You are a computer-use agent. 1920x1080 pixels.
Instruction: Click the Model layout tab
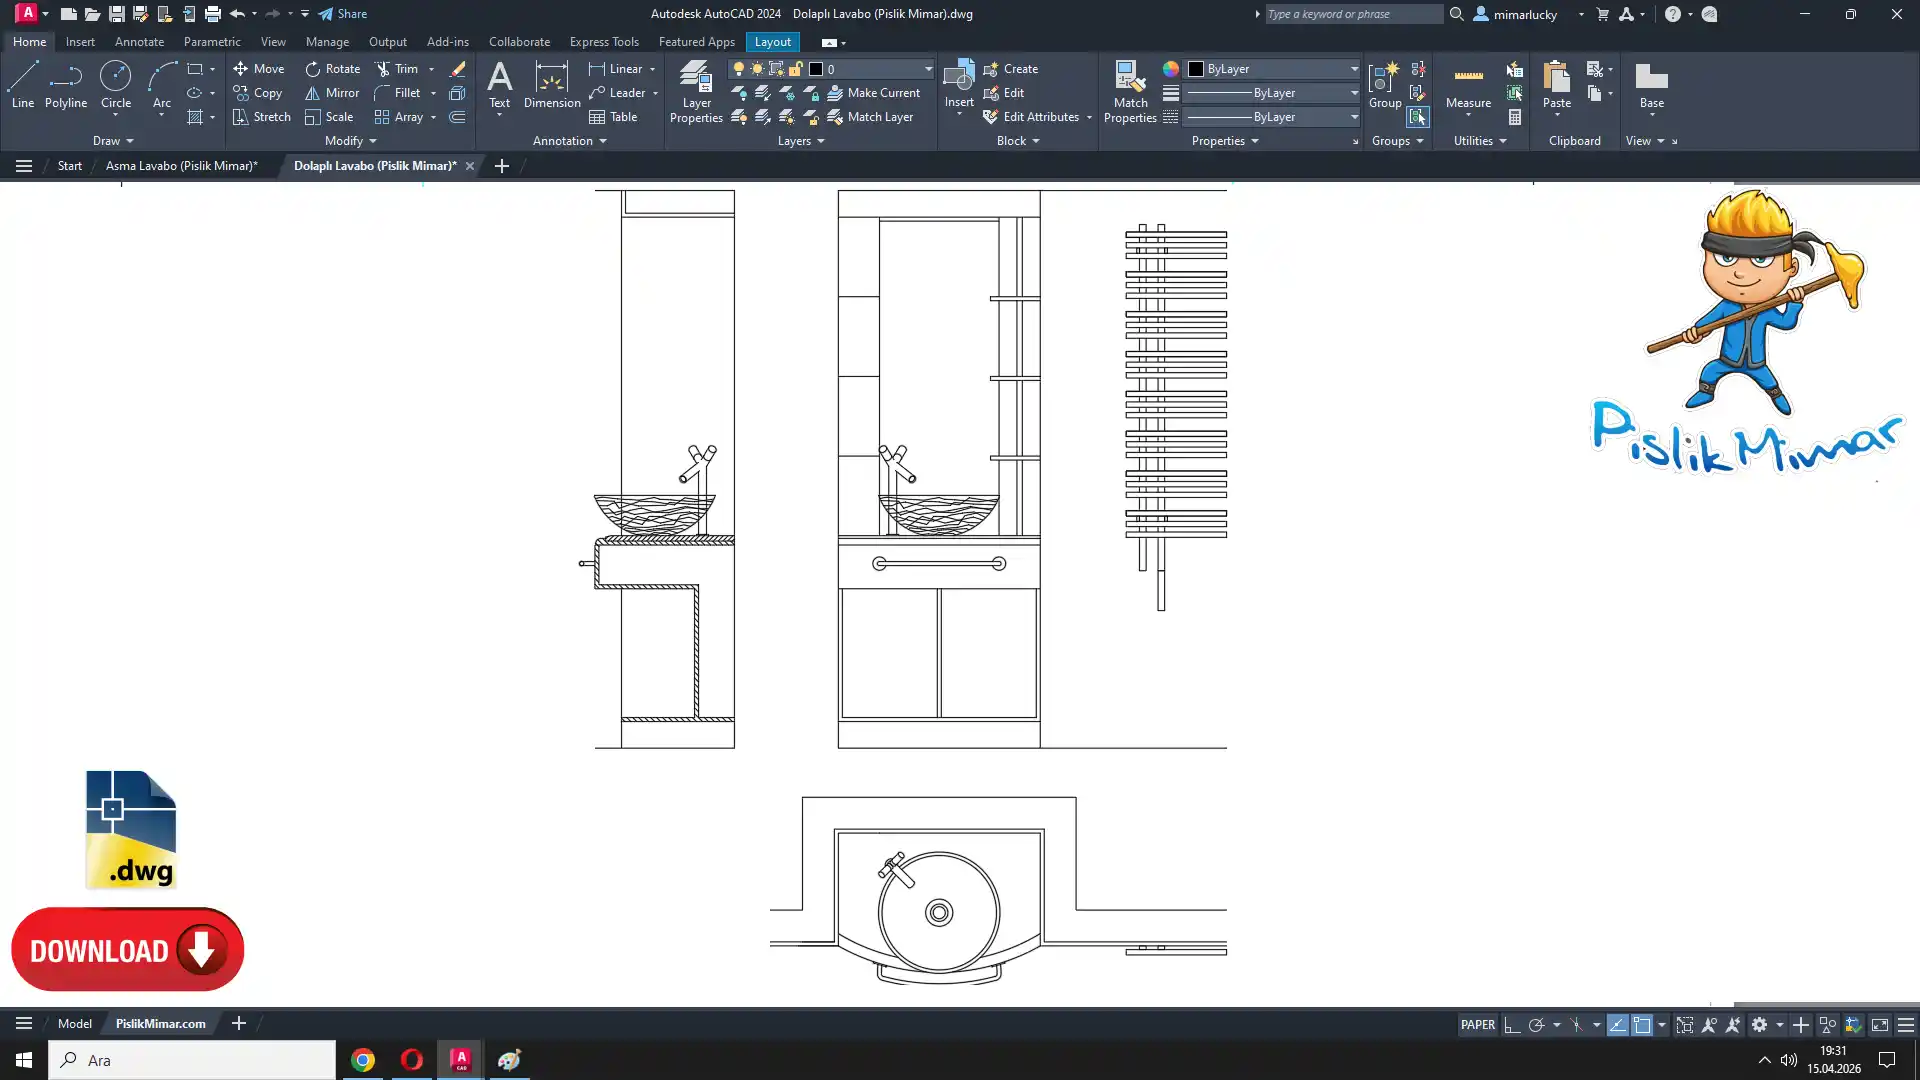(74, 1024)
